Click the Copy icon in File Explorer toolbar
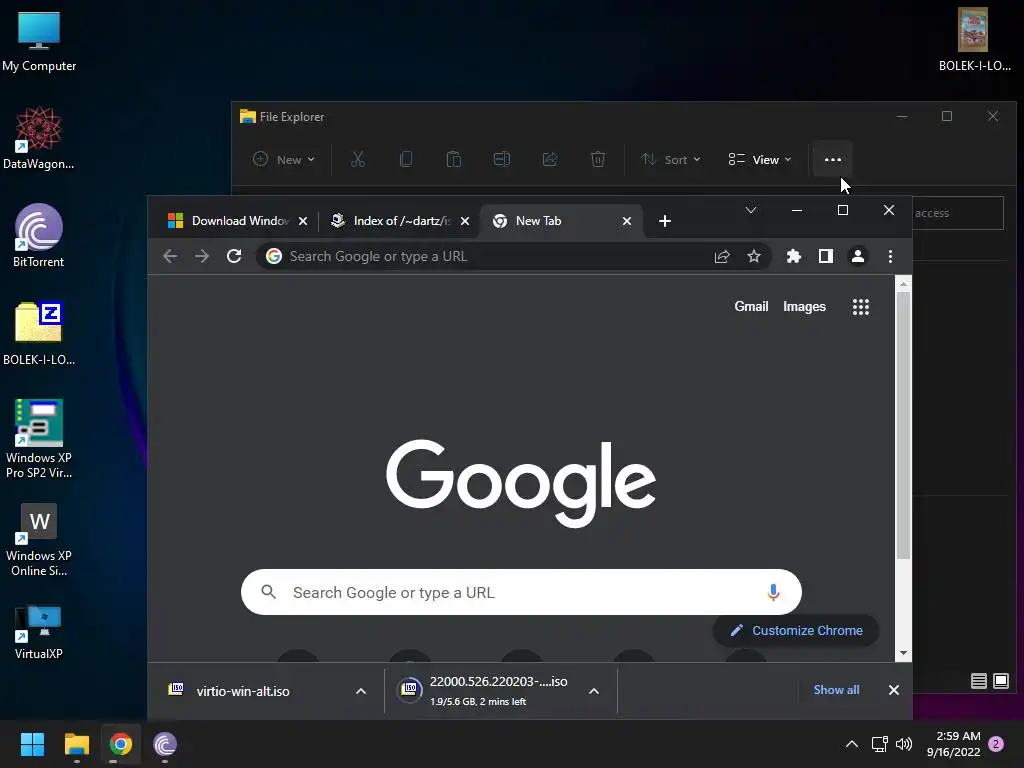1024x768 pixels. (x=406, y=159)
